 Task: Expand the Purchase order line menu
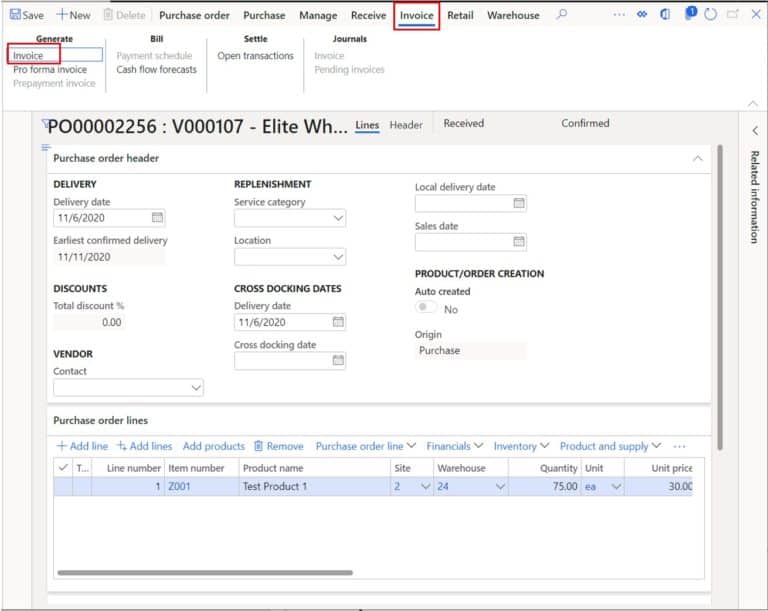coord(366,446)
